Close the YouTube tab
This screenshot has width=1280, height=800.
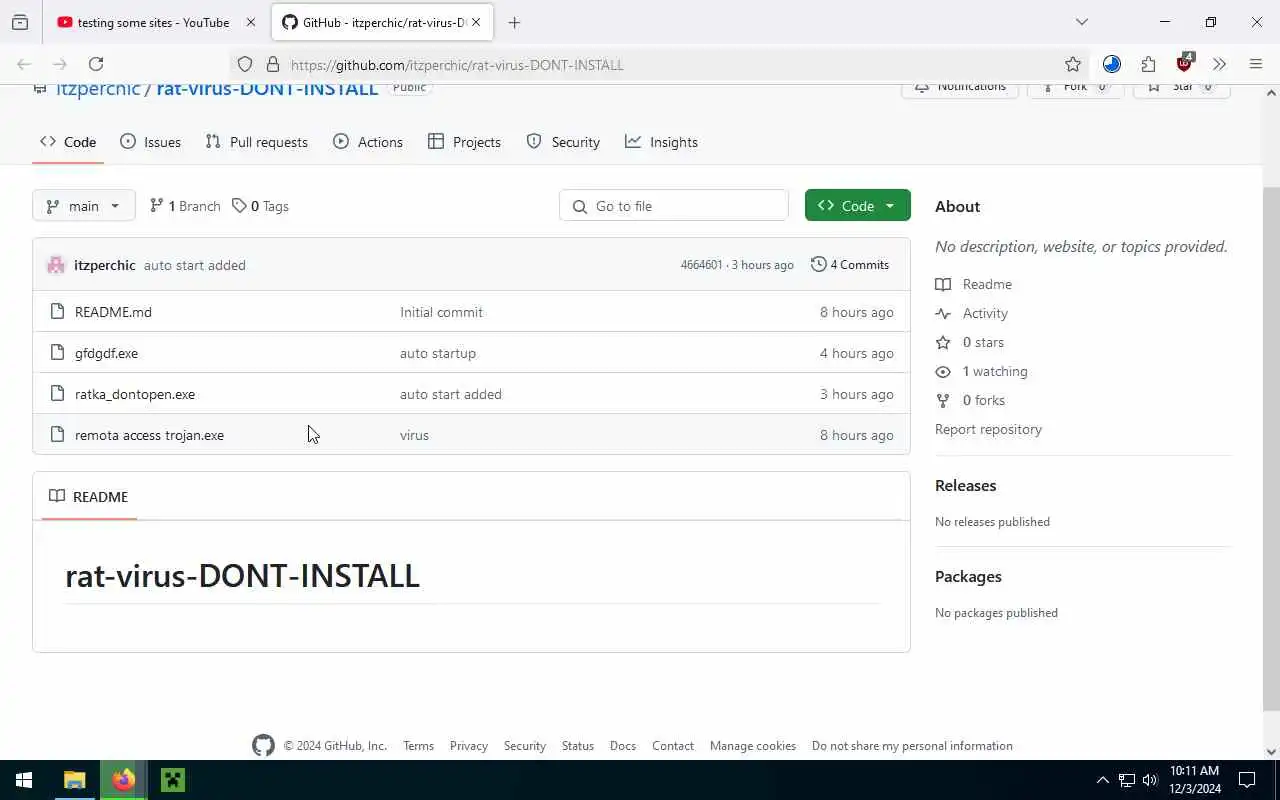pyautogui.click(x=250, y=22)
